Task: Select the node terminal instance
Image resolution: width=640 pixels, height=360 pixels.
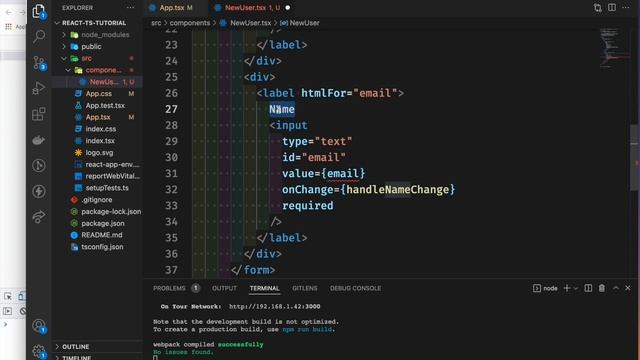Action: pyautogui.click(x=545, y=289)
